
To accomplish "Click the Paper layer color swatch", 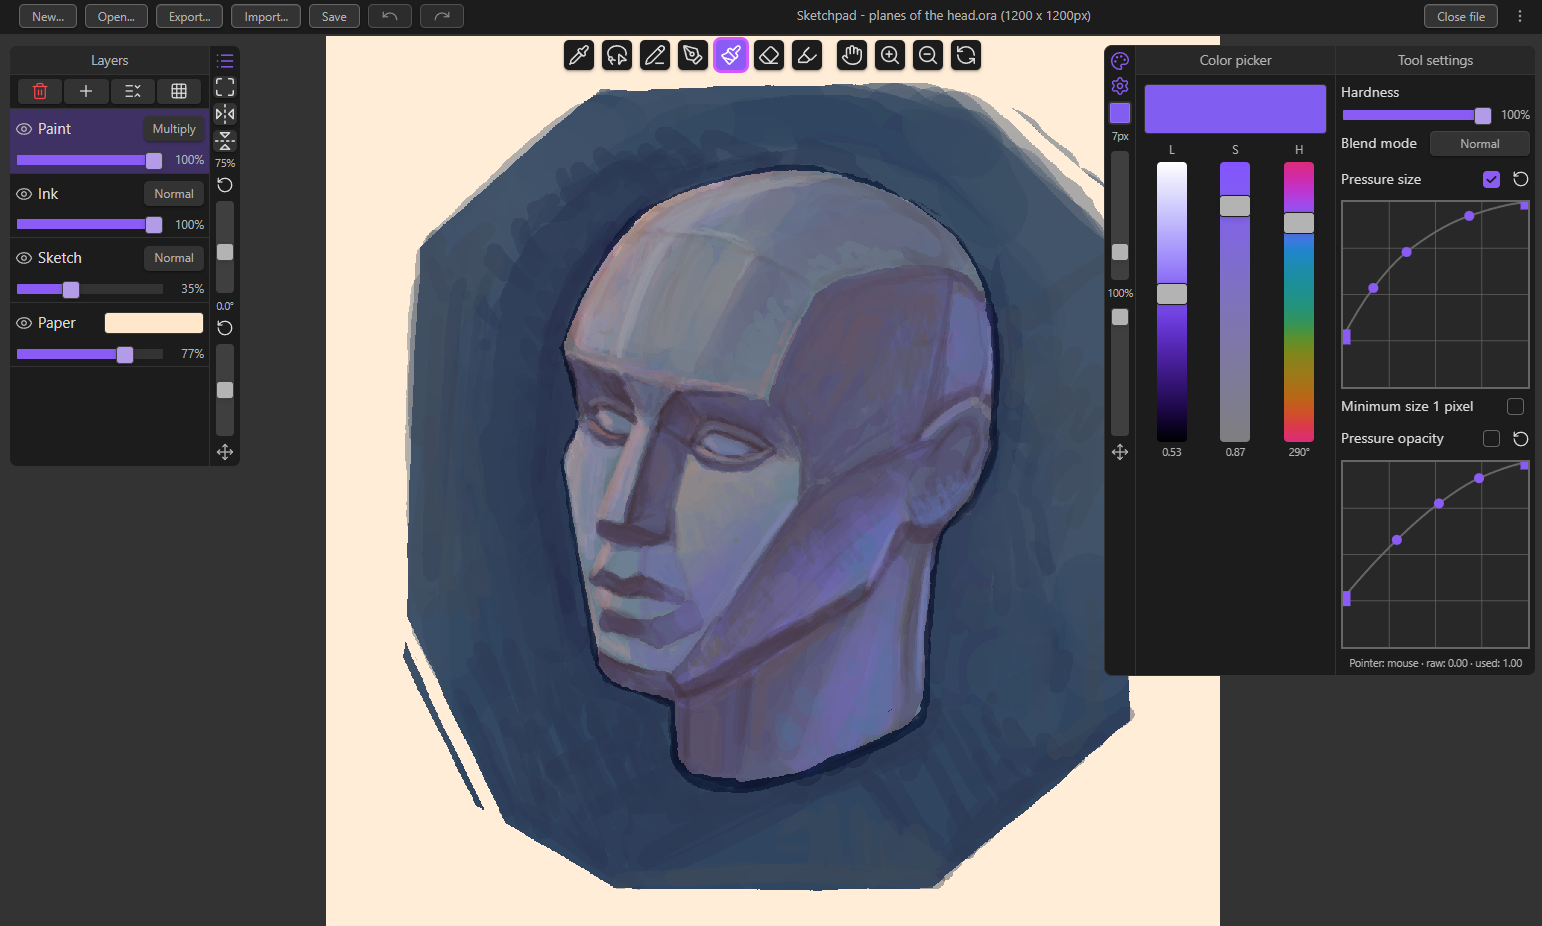I will tap(154, 323).
